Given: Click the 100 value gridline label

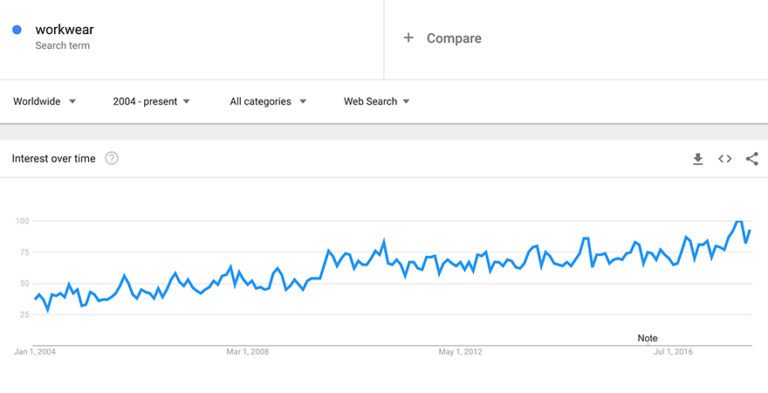Looking at the screenshot, I should (23, 221).
